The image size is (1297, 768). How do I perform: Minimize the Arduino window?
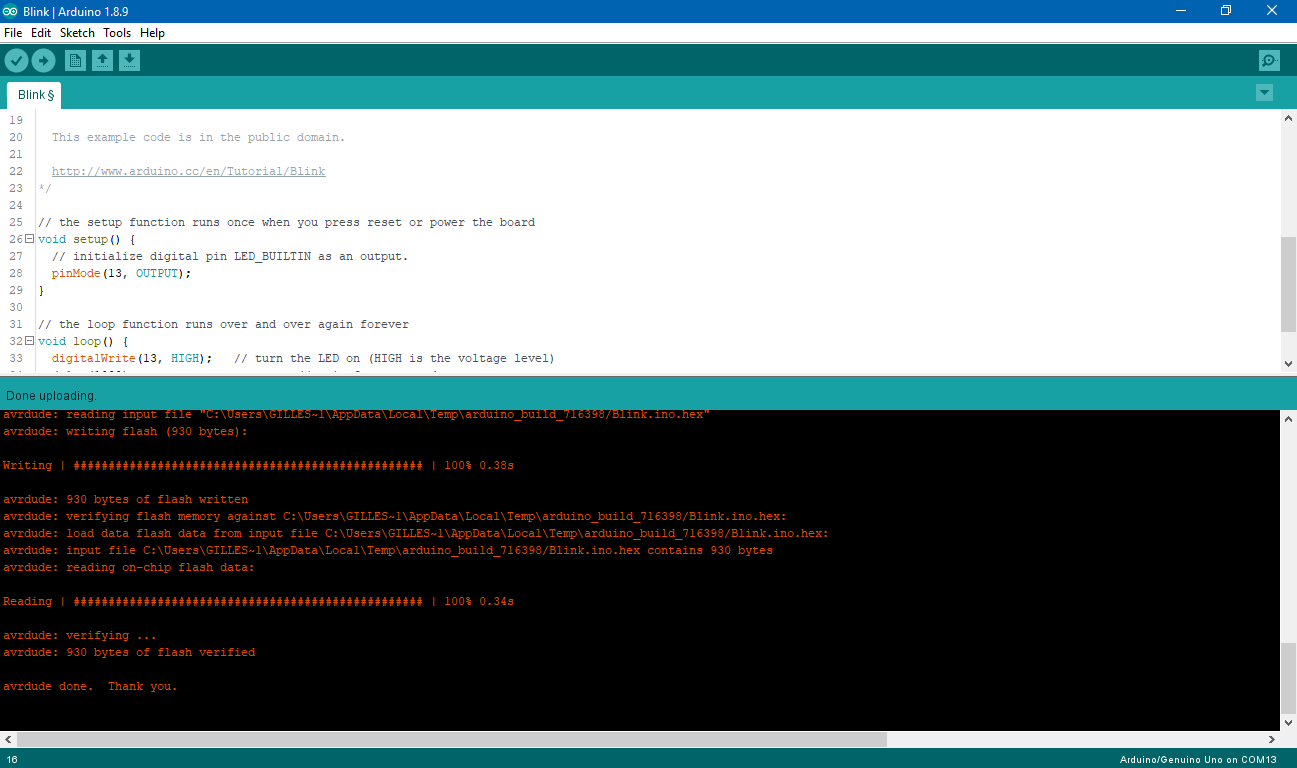(x=1180, y=11)
